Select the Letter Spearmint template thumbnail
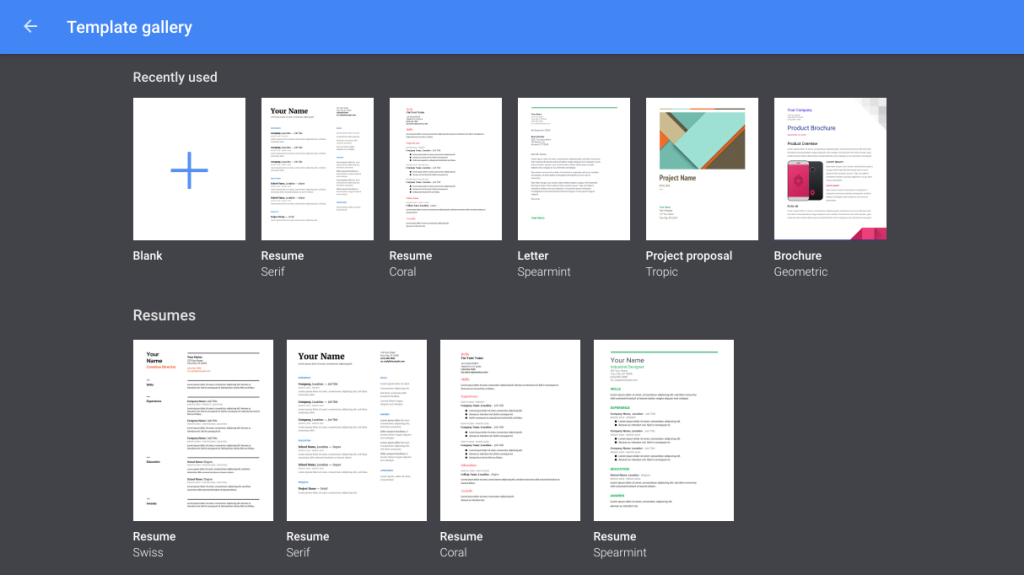Screen dimensions: 1024x575 [x=573, y=169]
